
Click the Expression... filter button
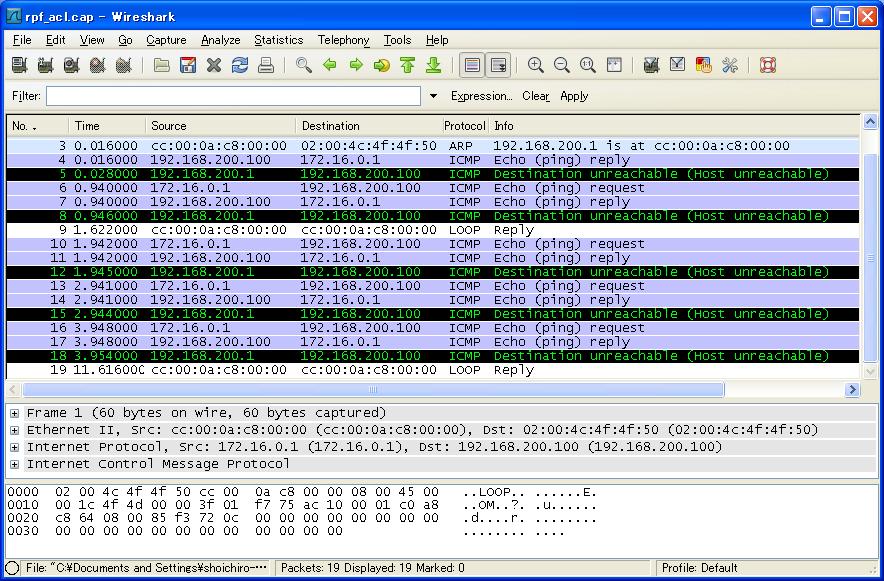(481, 96)
